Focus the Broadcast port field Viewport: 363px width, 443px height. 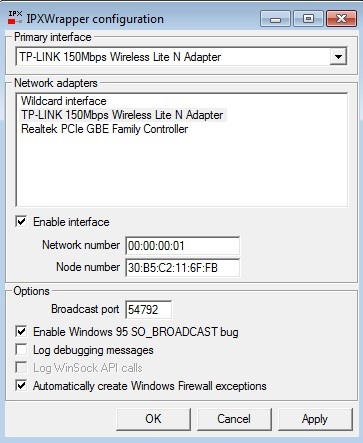[x=149, y=310]
